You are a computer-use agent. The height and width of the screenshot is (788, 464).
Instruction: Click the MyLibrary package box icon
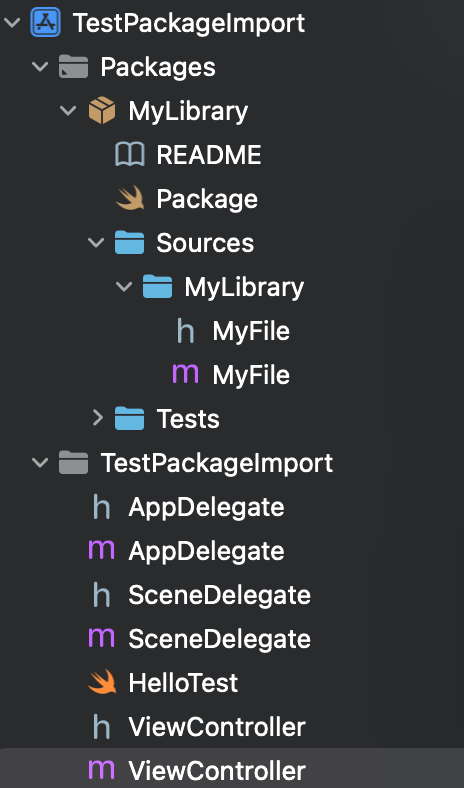click(x=102, y=111)
